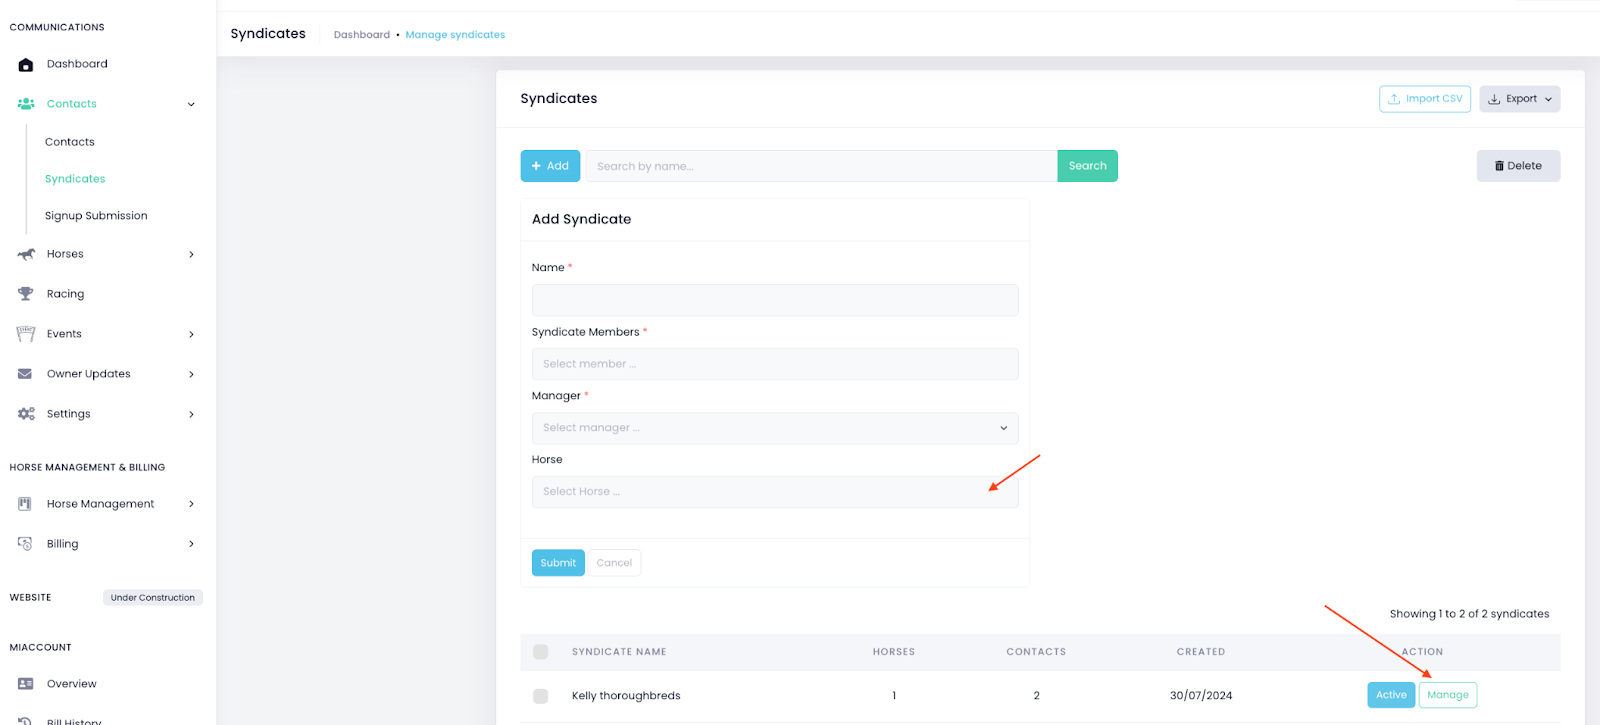
Task: Open the Export dropdown
Action: 1519,99
